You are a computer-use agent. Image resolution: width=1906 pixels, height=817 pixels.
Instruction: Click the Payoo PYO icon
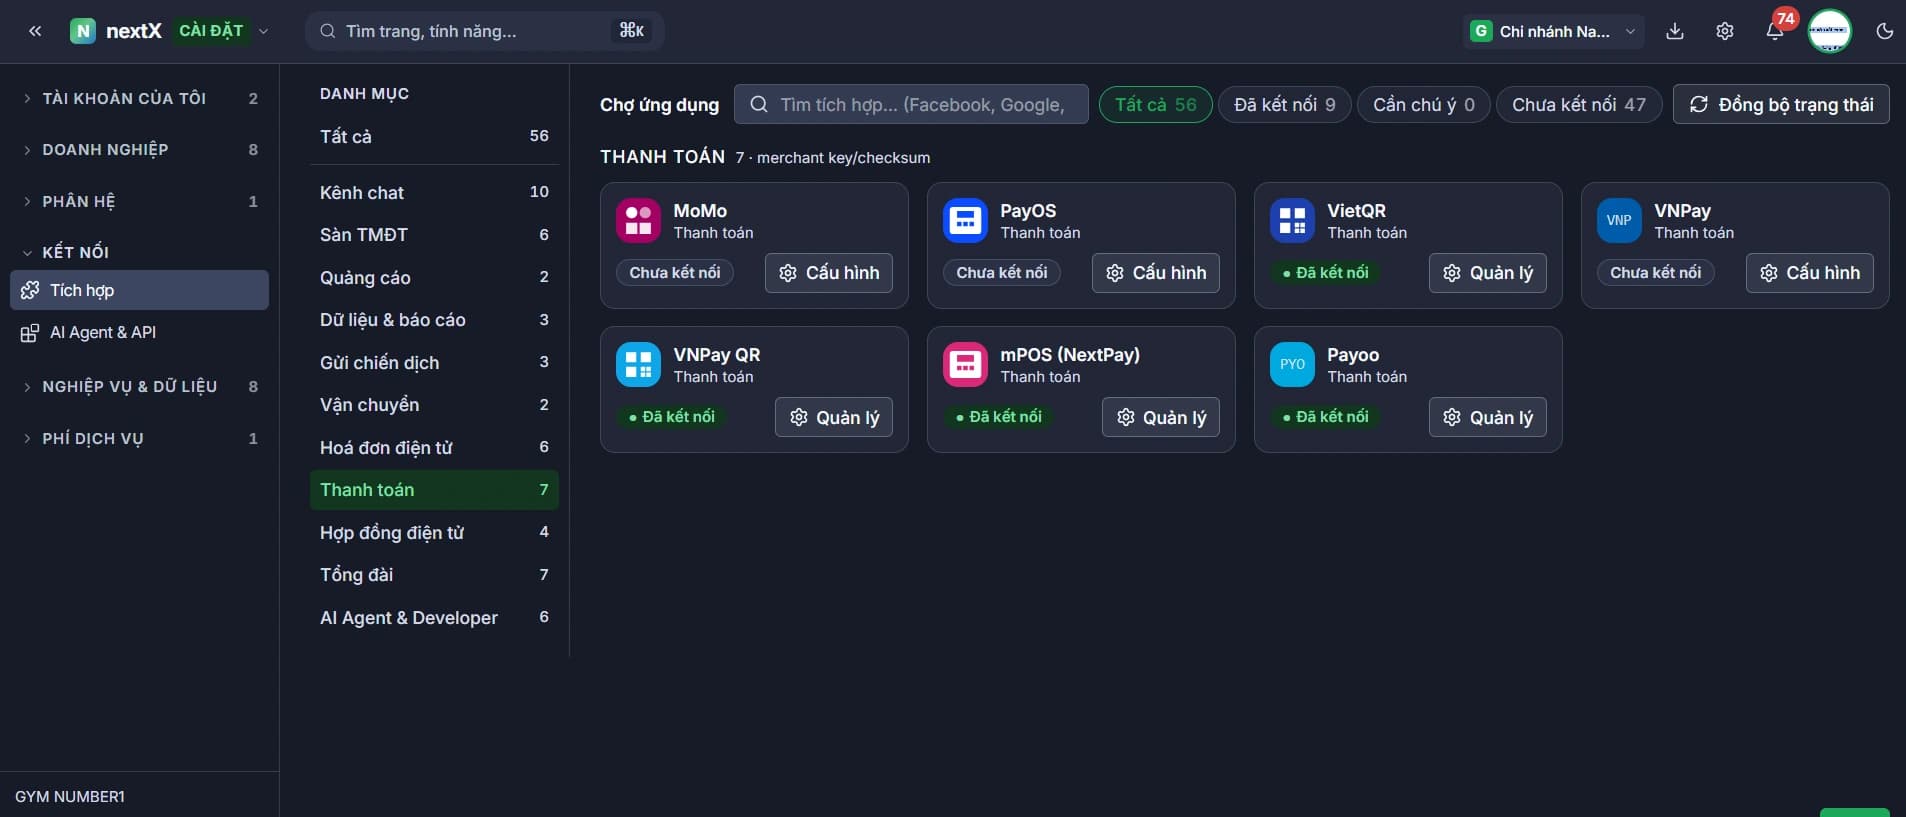[x=1292, y=365]
